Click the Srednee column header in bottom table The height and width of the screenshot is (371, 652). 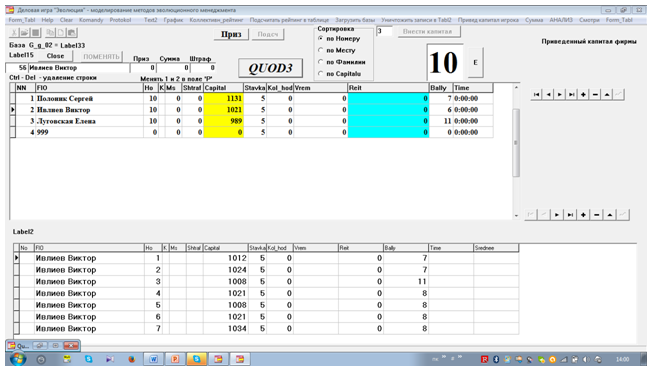pos(496,248)
